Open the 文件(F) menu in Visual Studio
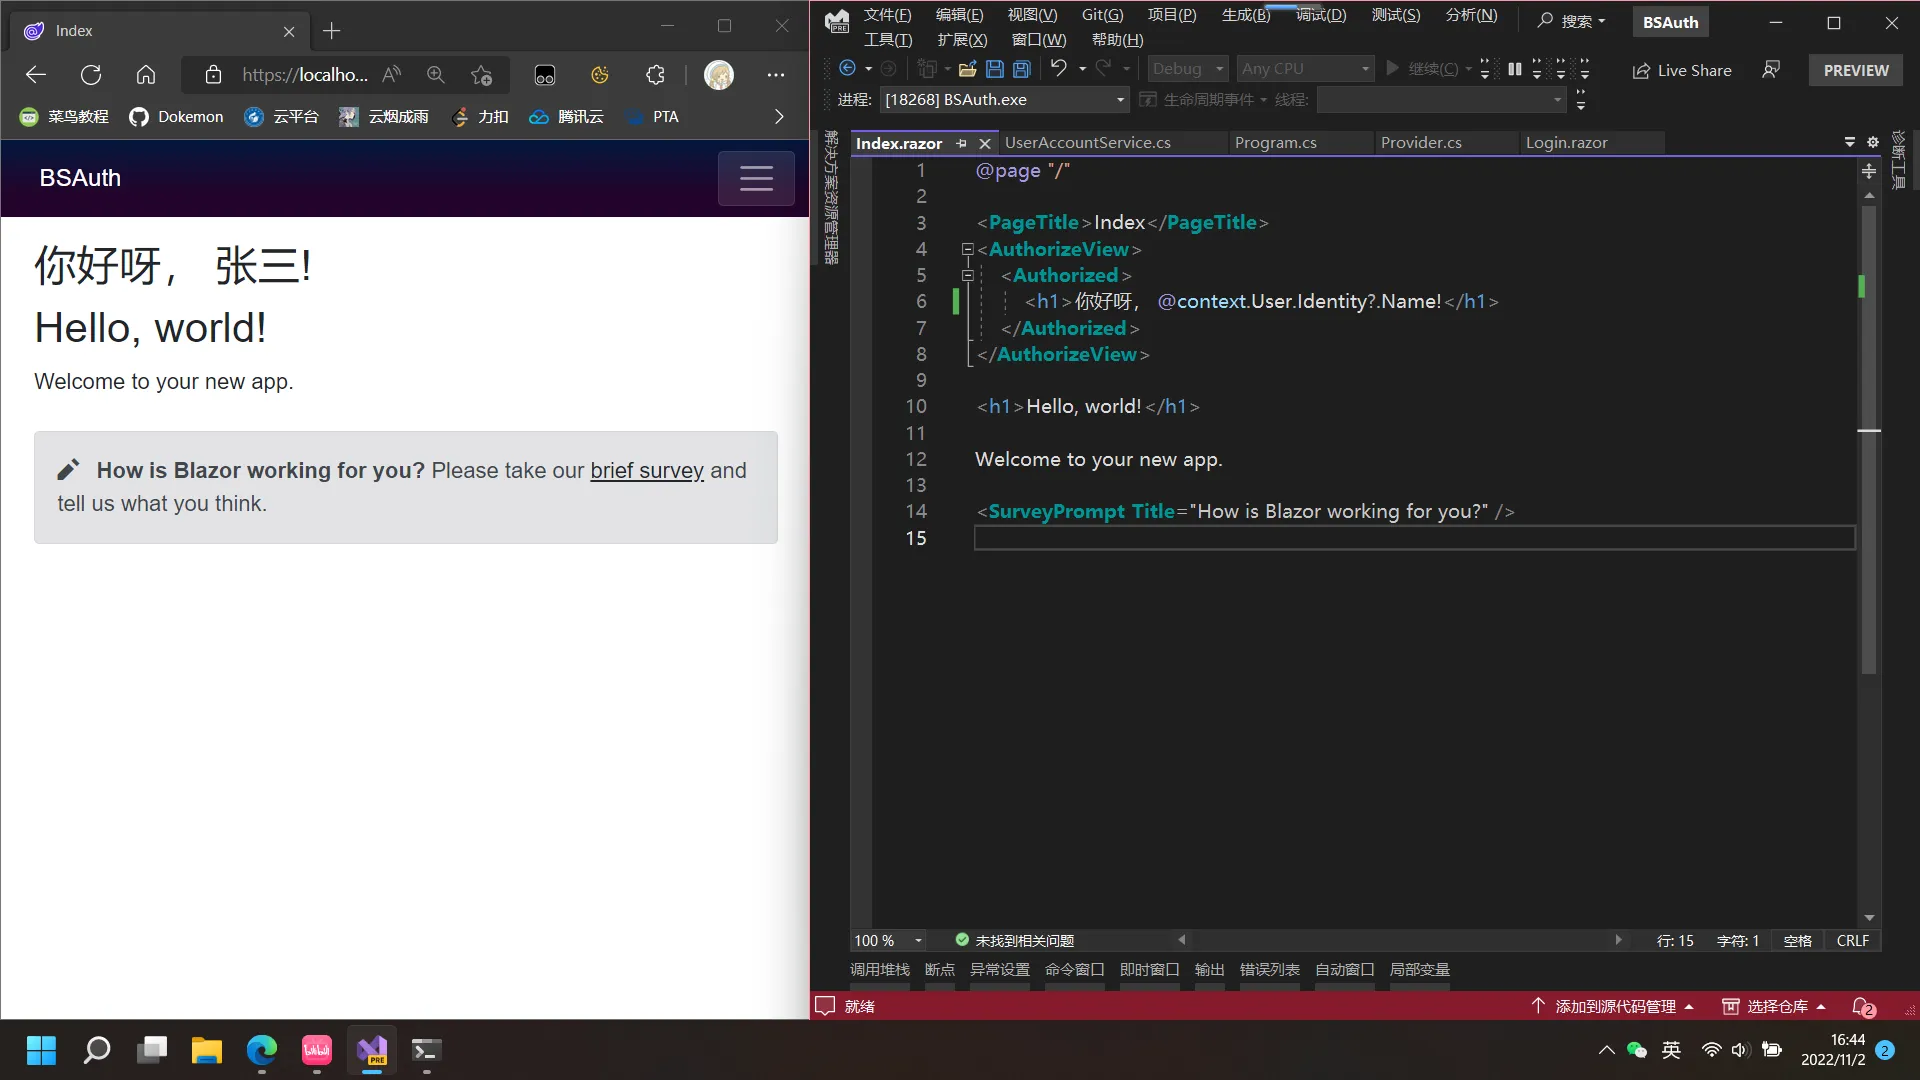1920x1080 pixels. (887, 15)
